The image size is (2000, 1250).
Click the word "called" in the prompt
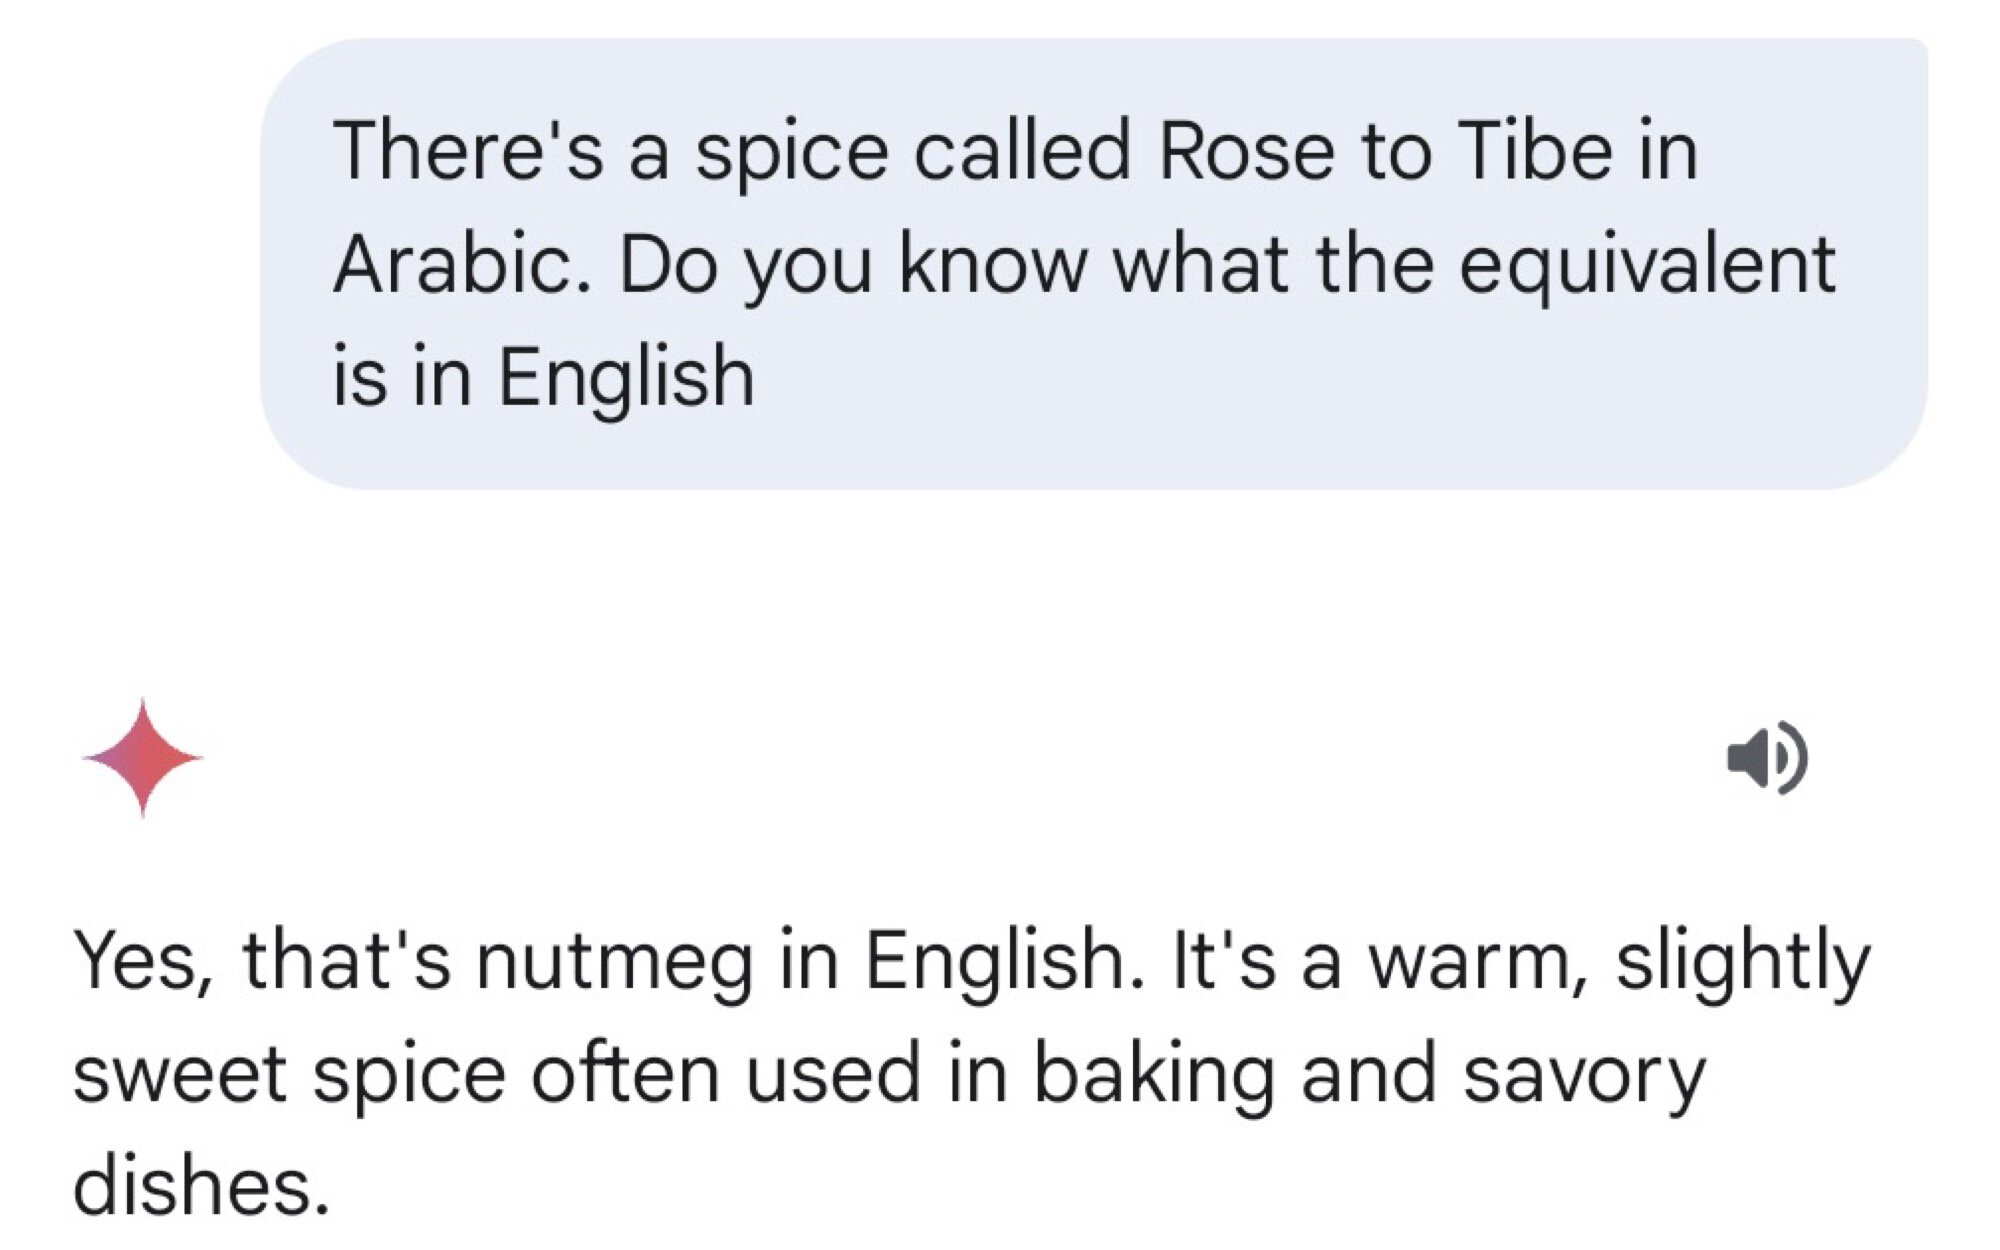[1022, 152]
